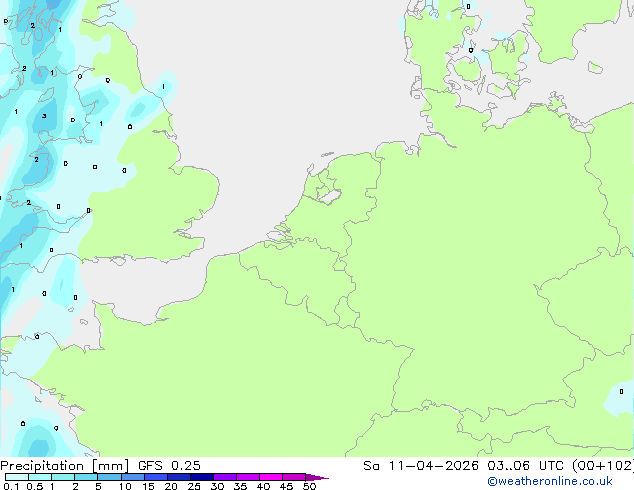
Task: Click the '(00+102)' forecast offset text
Action: (603, 466)
